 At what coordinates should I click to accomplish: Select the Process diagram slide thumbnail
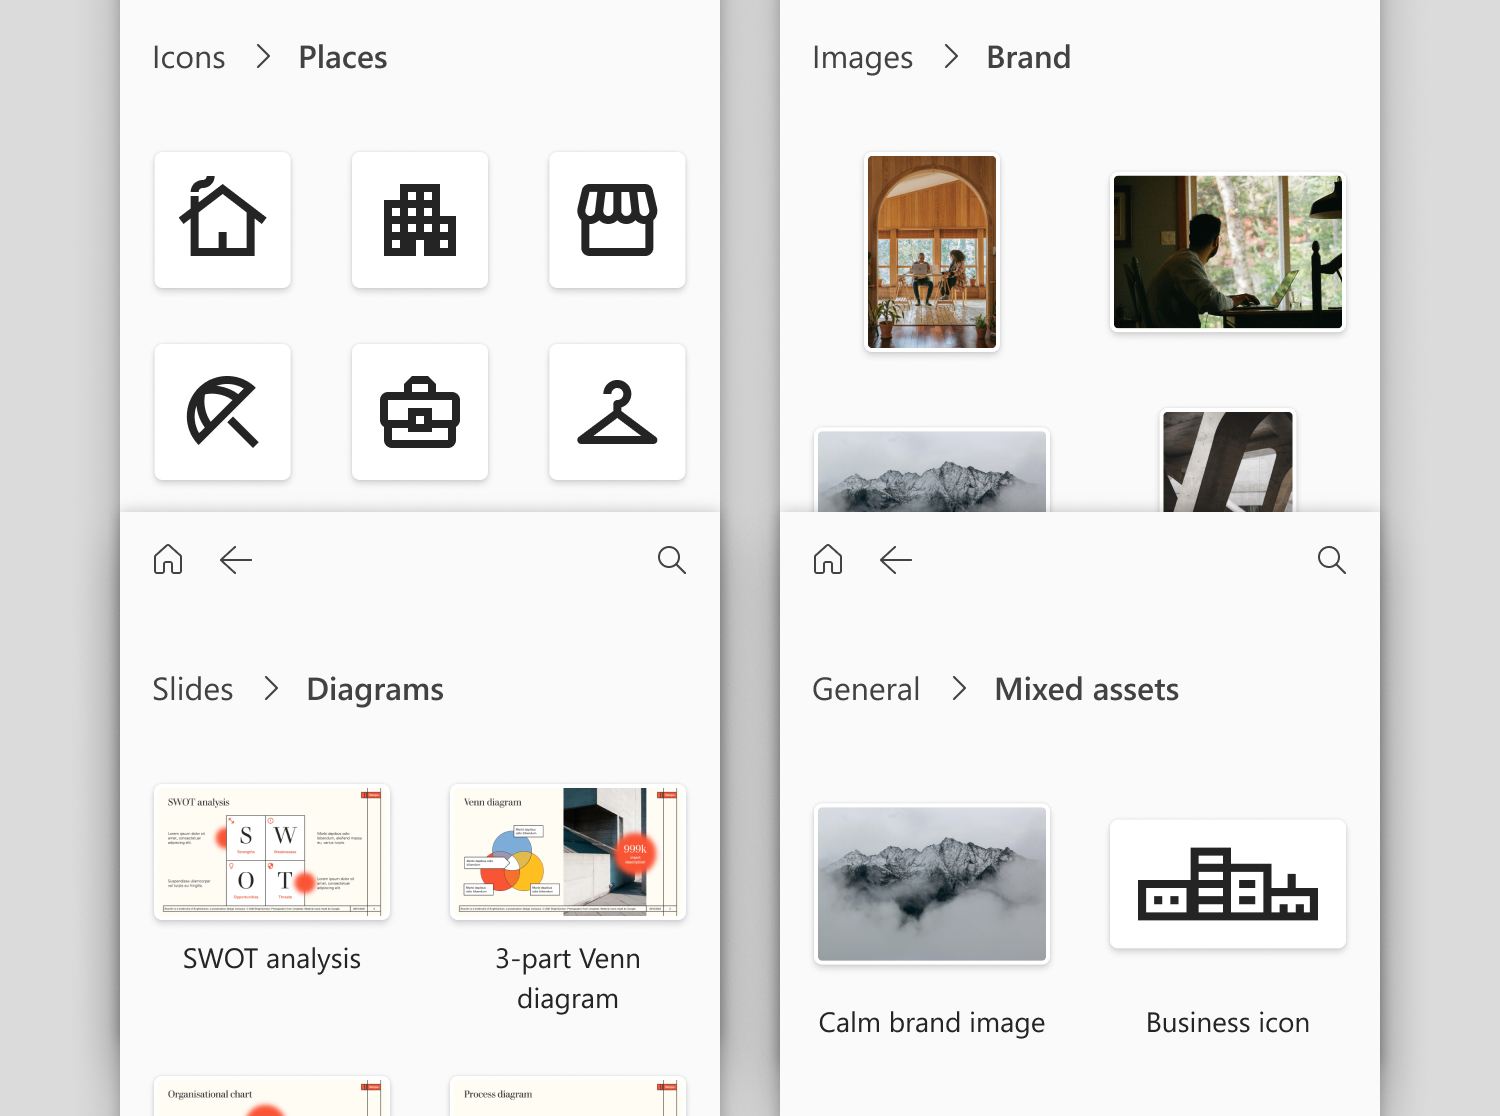pyautogui.click(x=568, y=1096)
